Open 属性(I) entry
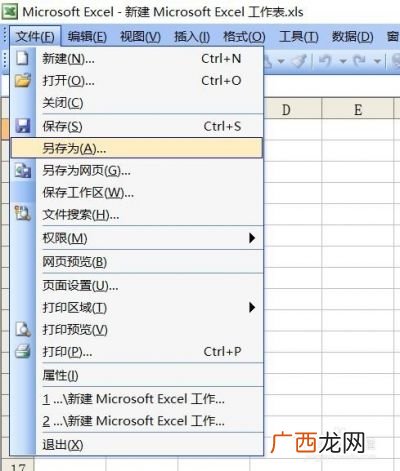This screenshot has height=471, width=400. coord(137,375)
